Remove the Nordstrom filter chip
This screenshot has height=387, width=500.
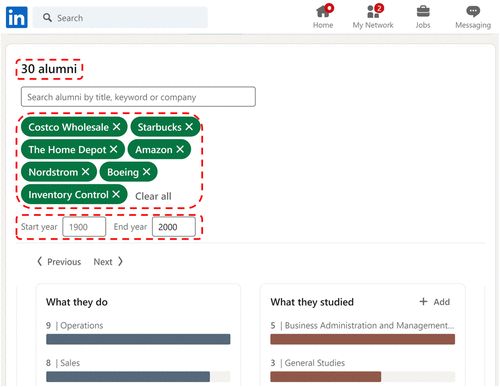[x=86, y=172]
